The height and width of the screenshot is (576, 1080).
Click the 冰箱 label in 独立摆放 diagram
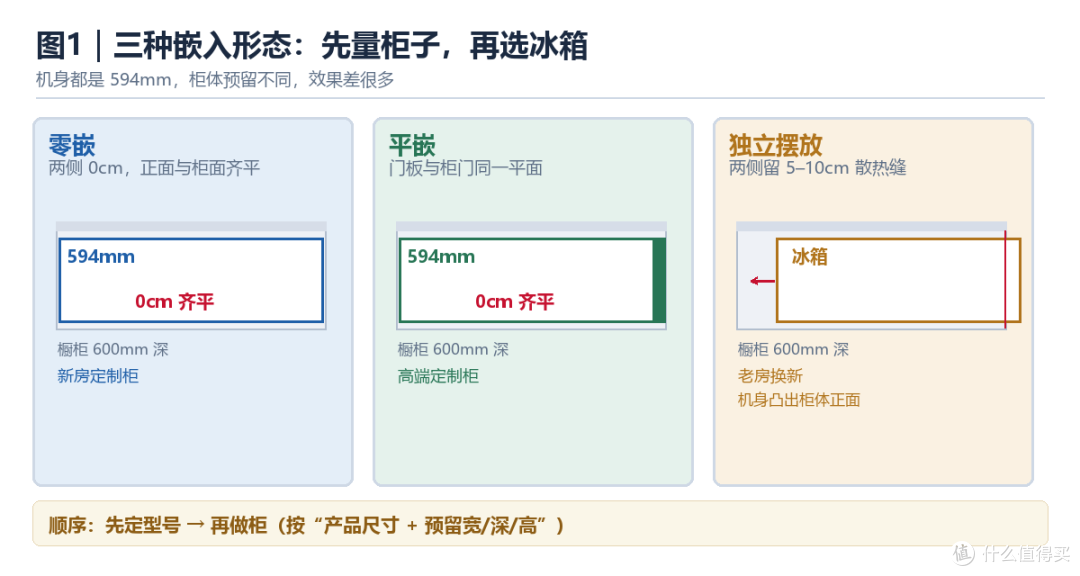pos(809,257)
